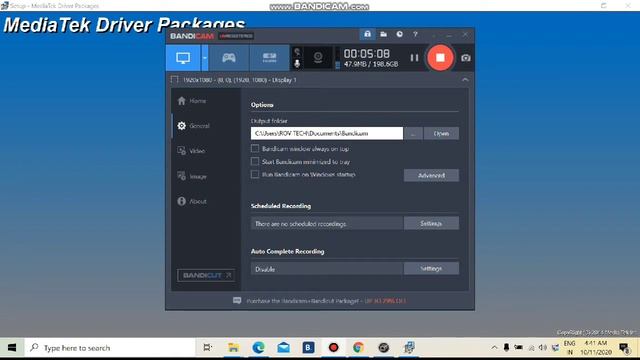Switch to MediaTek setup taskbar icon

coord(409,348)
